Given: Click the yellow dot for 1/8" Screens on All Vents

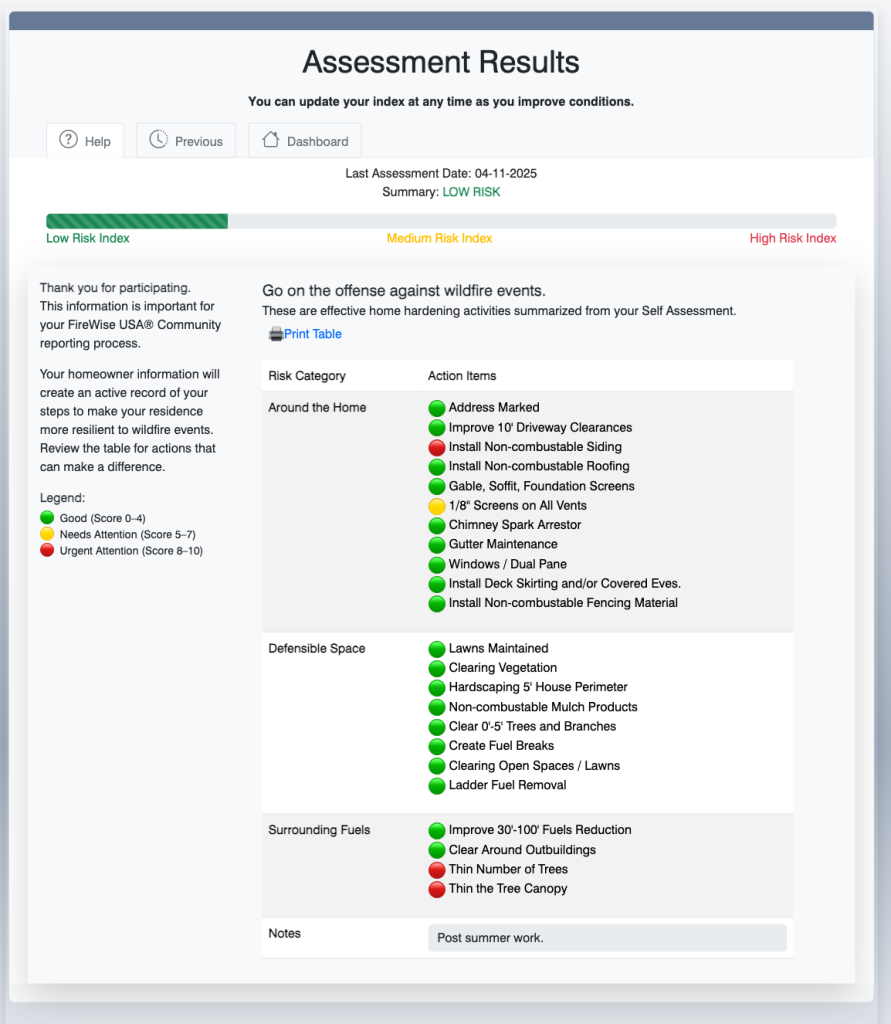Looking at the screenshot, I should (437, 506).
